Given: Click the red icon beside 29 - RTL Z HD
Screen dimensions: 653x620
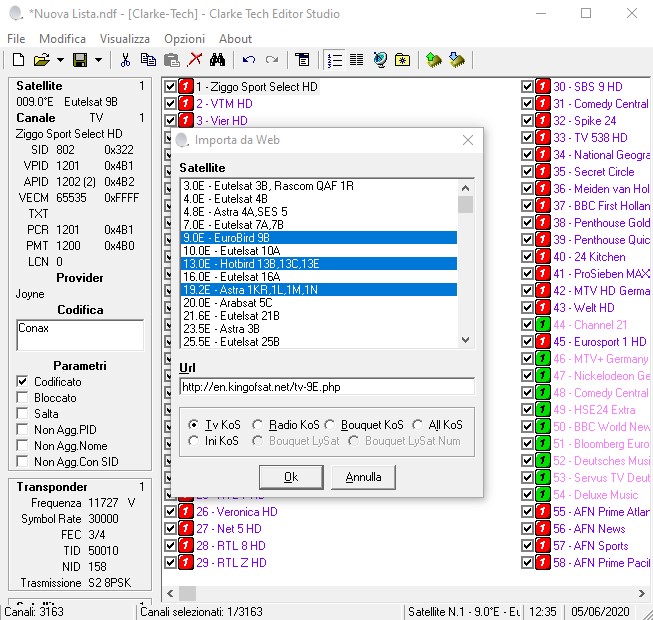Looking at the screenshot, I should pos(186,563).
